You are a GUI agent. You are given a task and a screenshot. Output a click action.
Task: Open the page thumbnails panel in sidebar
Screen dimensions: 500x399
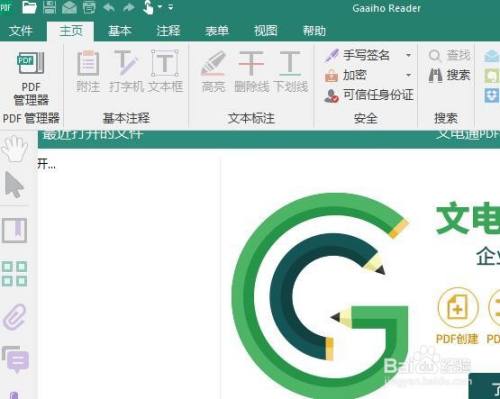tap(14, 274)
